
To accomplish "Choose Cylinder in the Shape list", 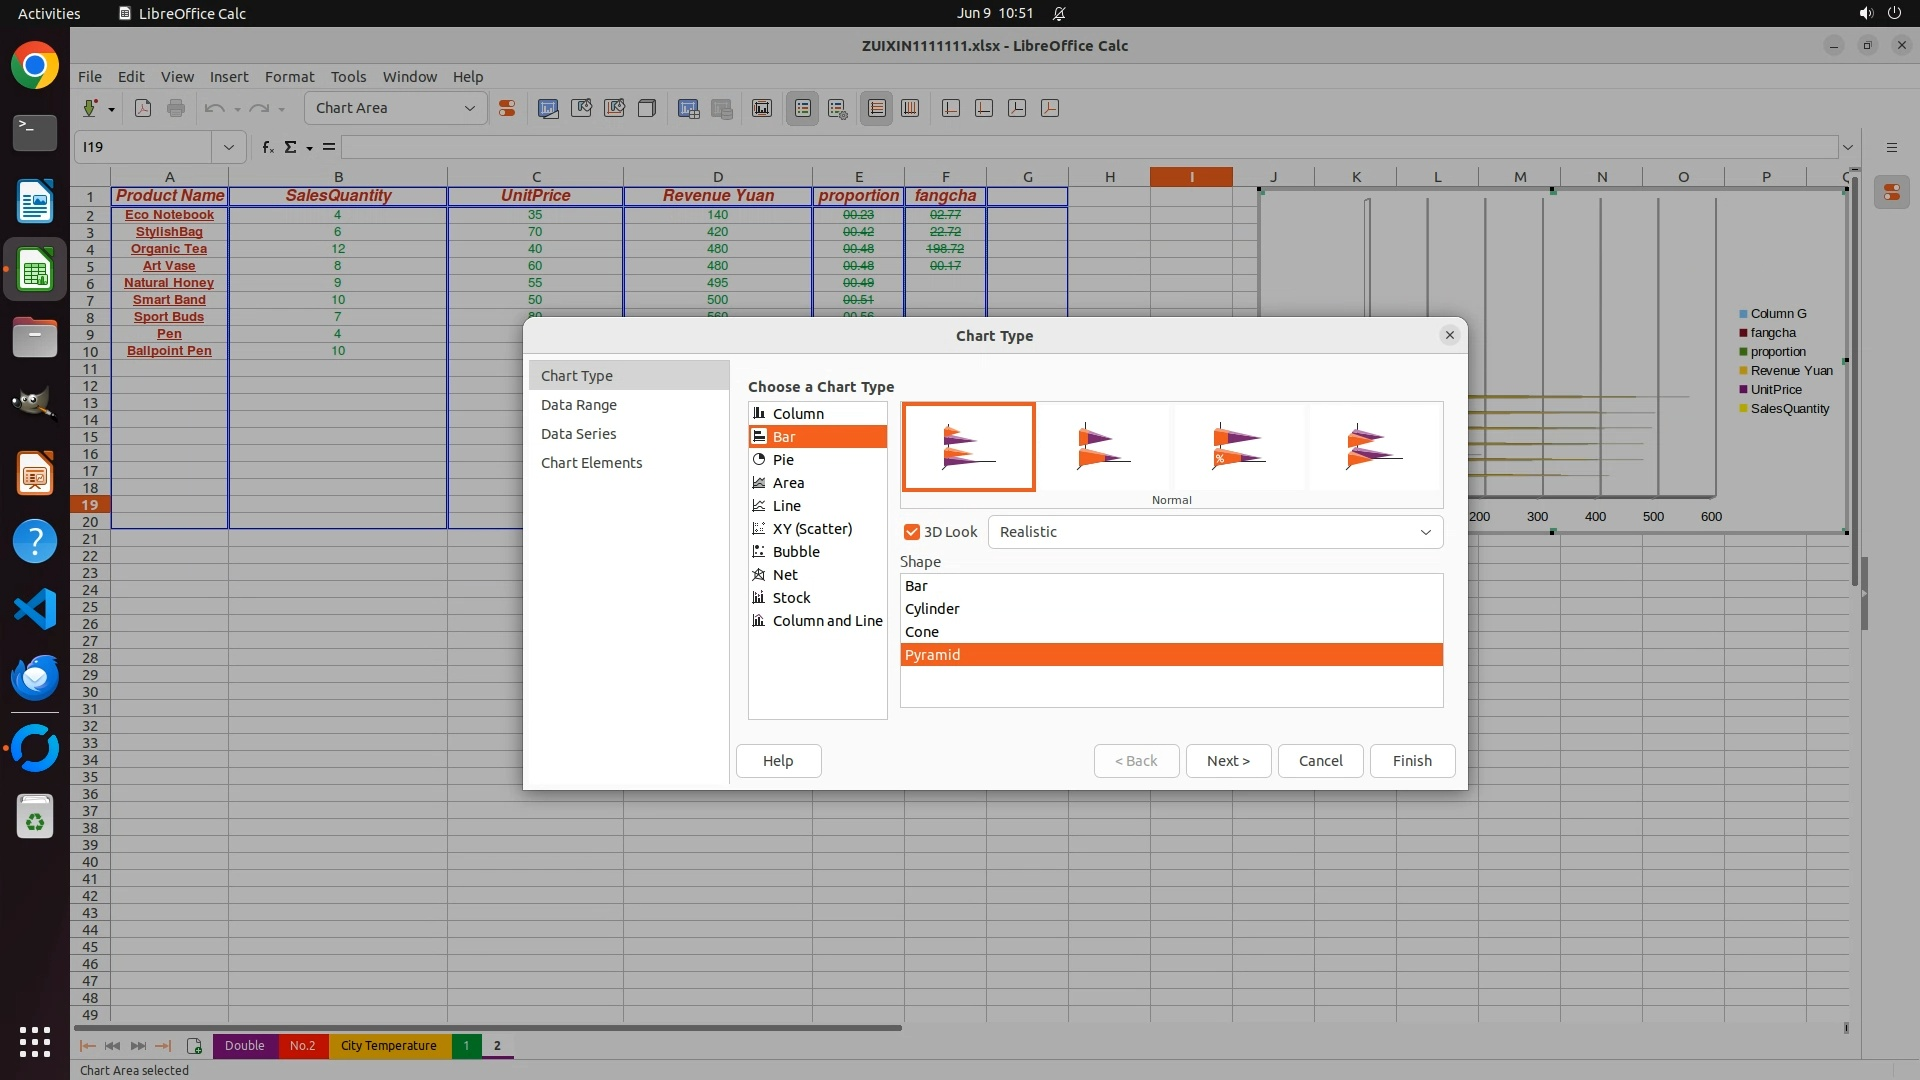I will [x=932, y=609].
